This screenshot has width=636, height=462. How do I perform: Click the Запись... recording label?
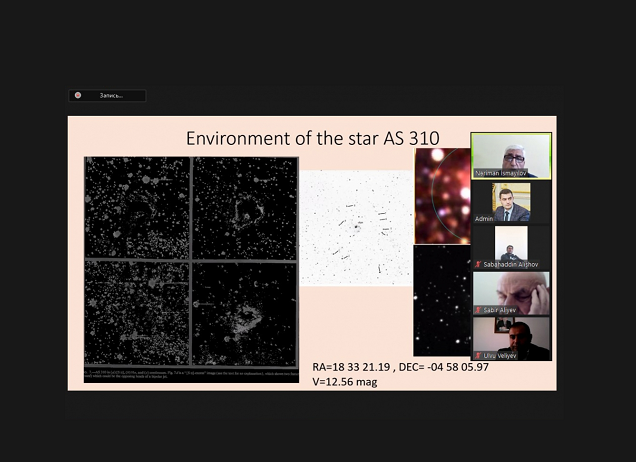click(x=111, y=96)
